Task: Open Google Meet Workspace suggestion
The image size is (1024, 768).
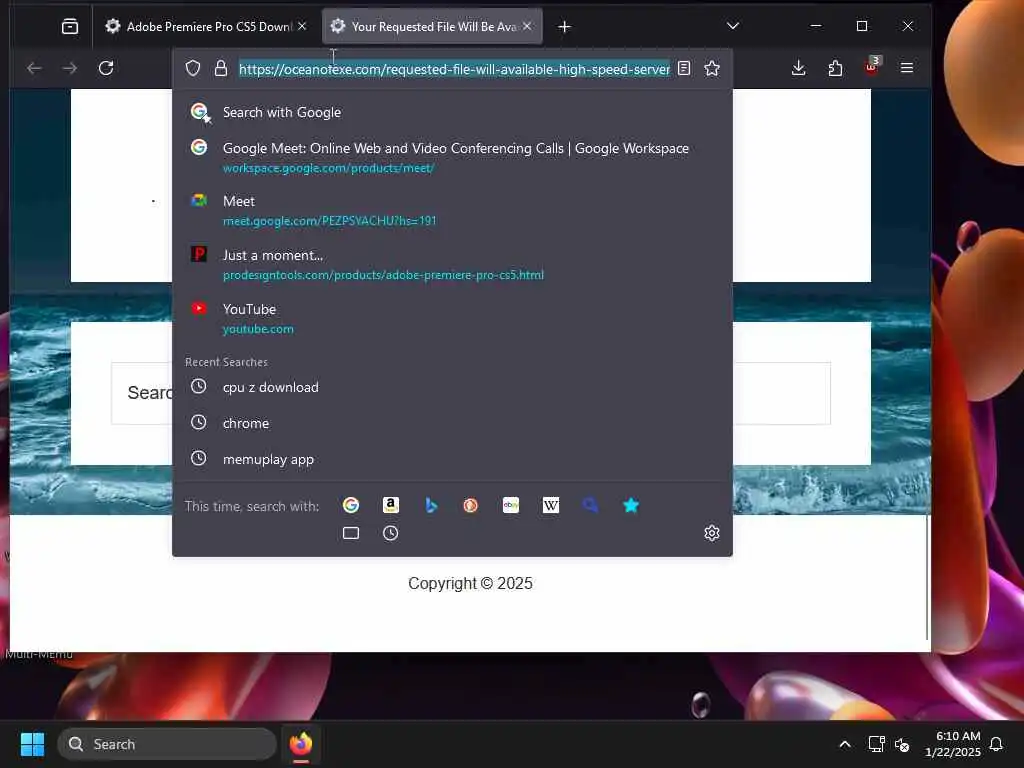Action: 452,157
